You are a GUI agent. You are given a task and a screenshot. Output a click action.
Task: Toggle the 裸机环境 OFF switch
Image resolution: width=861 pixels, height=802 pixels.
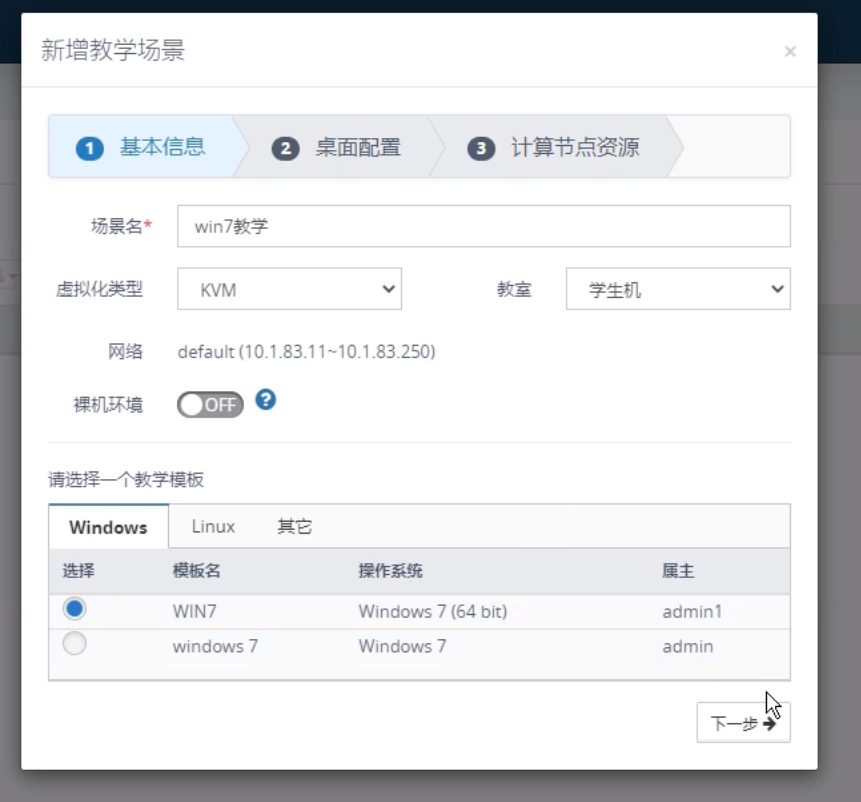coord(210,405)
